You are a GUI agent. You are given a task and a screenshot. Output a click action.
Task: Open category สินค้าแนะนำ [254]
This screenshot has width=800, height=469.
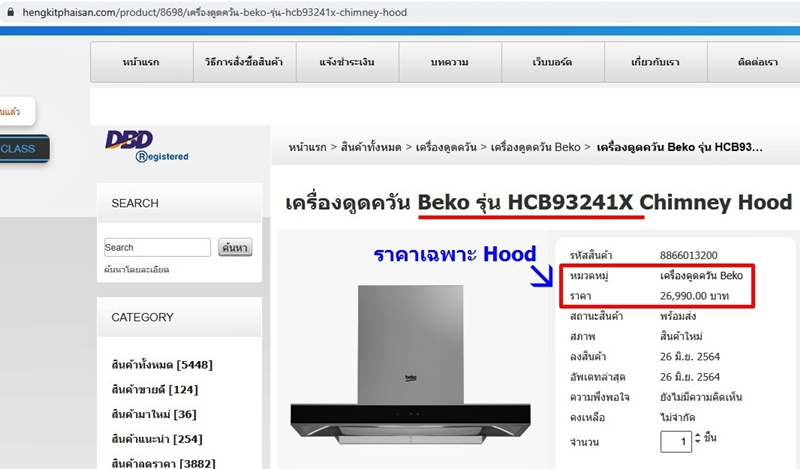157,439
